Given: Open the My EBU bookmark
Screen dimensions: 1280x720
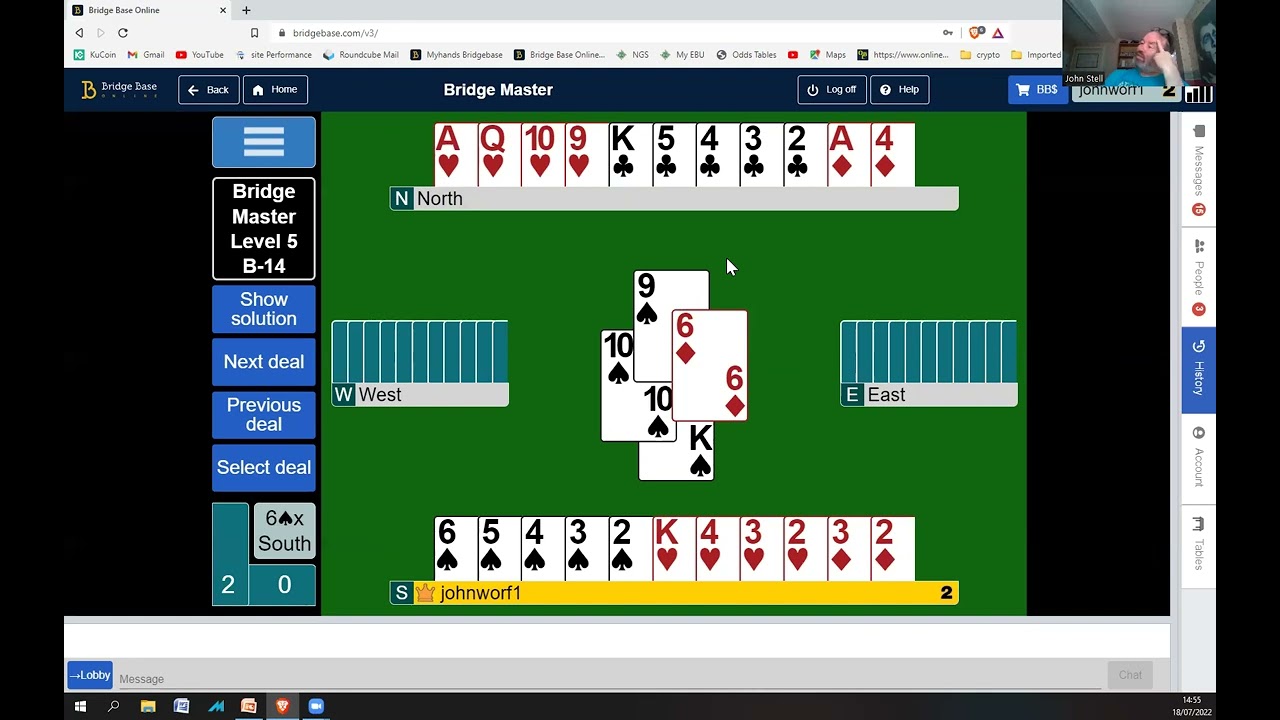Looking at the screenshot, I should pyautogui.click(x=682, y=55).
